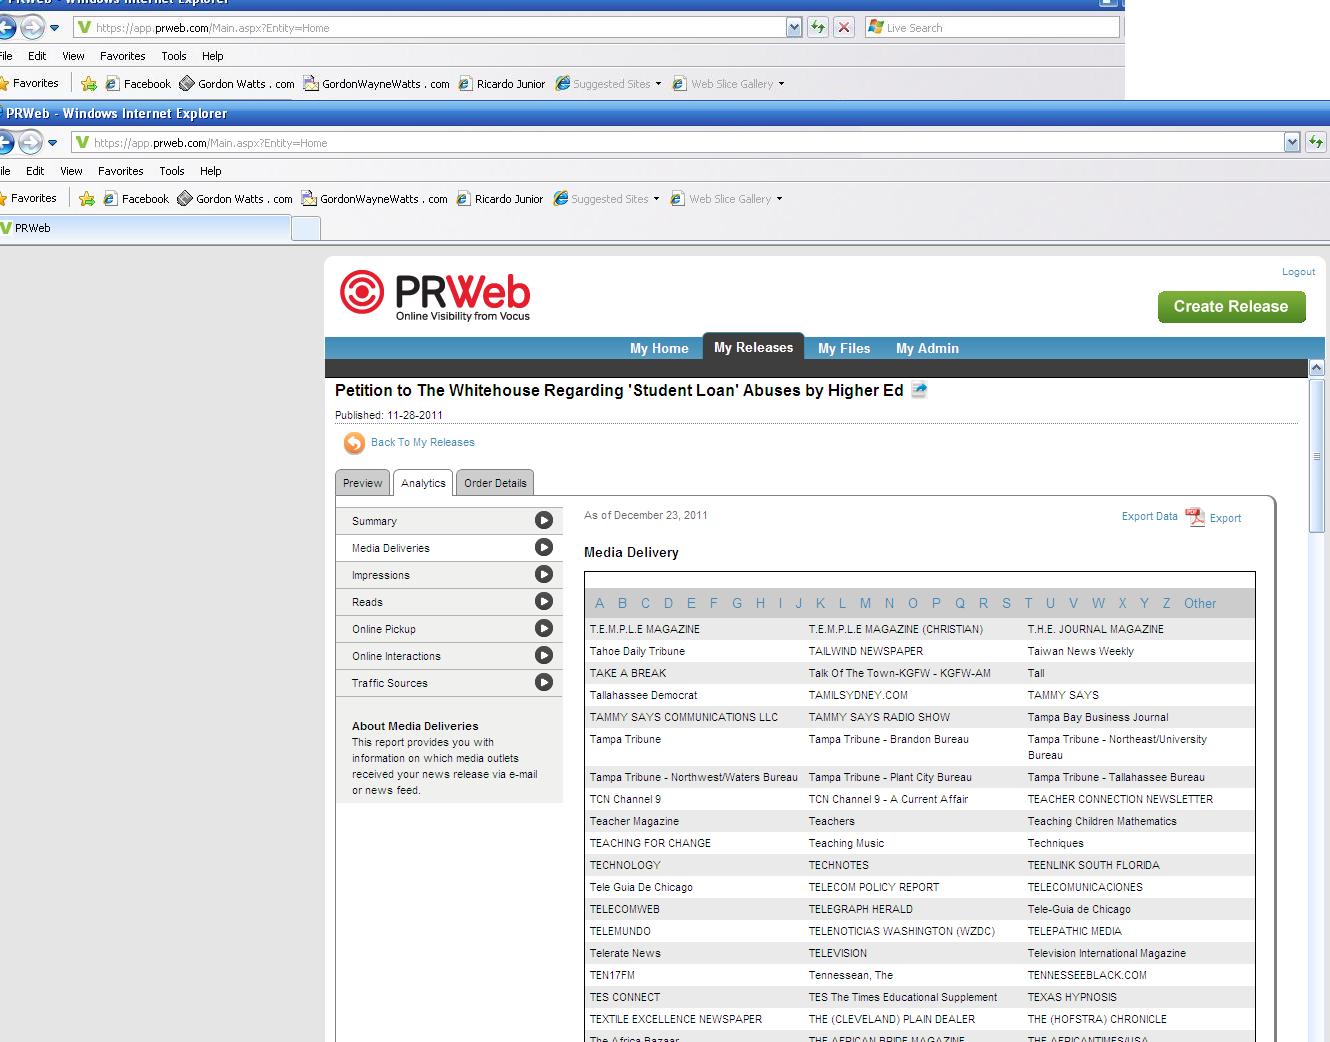Click the Logout link
The image size is (1330, 1042).
pyautogui.click(x=1298, y=272)
